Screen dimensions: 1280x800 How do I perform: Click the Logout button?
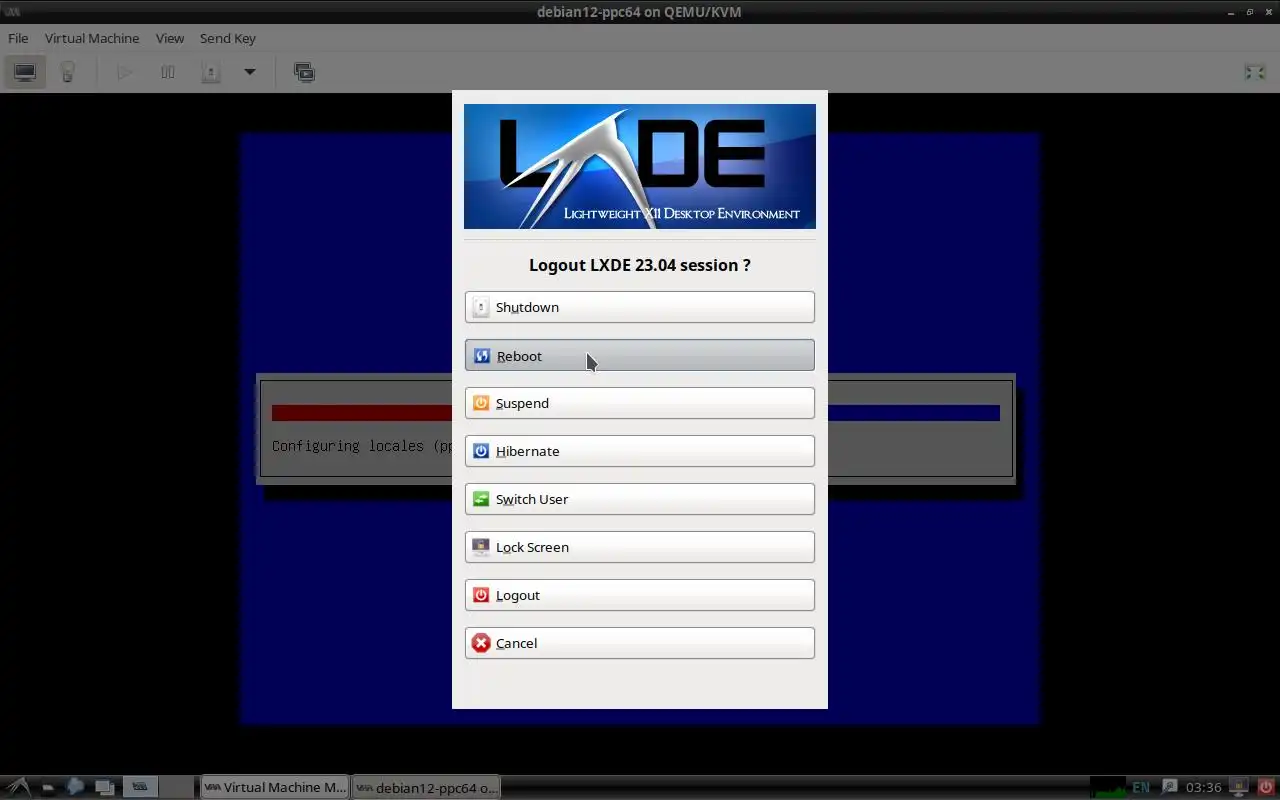640,595
